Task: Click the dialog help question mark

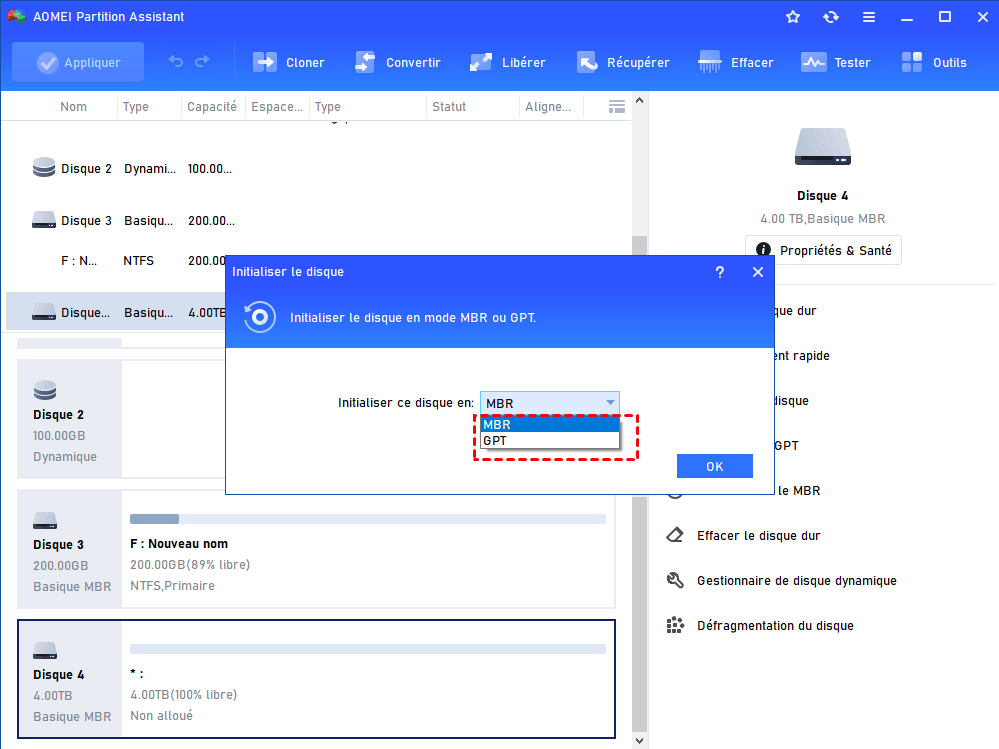Action: click(719, 272)
